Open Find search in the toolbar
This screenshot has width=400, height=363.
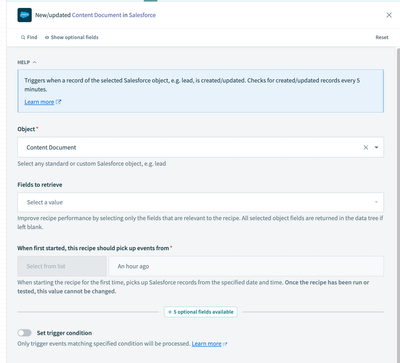29,37
